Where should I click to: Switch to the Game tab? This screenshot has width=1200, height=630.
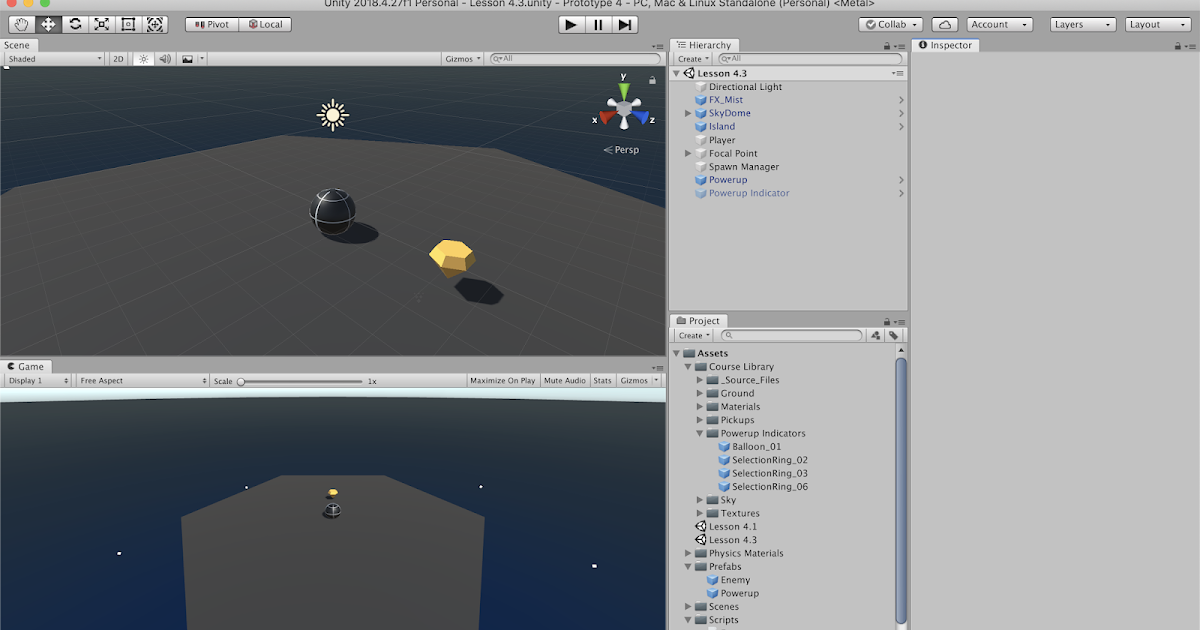(27, 366)
